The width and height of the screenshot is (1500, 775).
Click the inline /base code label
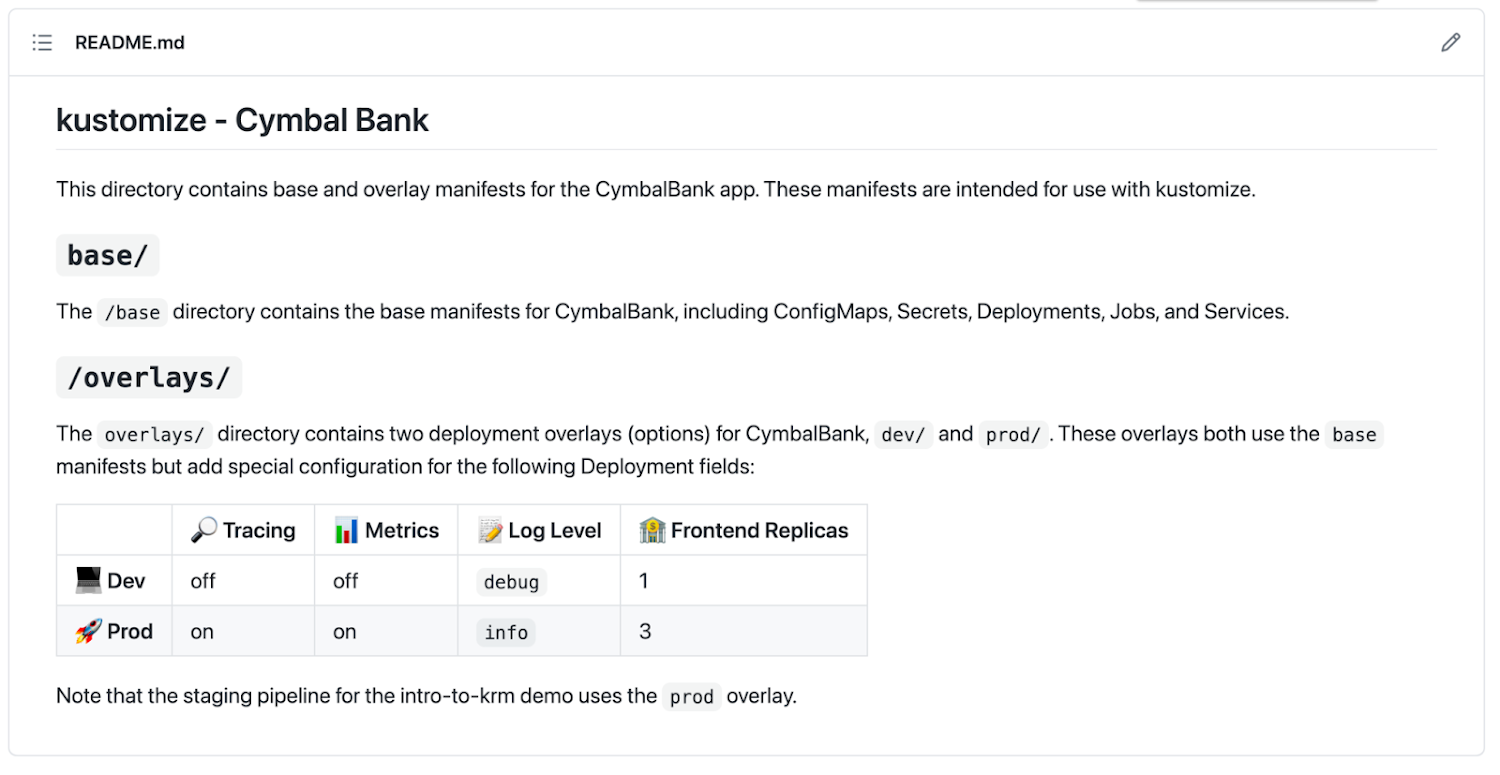132,312
